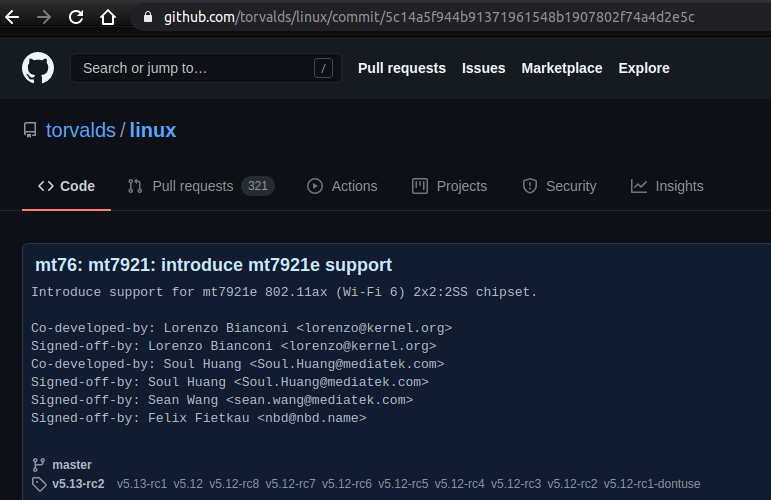Screen dimensions: 771x500
Task: Open the v5.12 tag link
Action: point(188,484)
